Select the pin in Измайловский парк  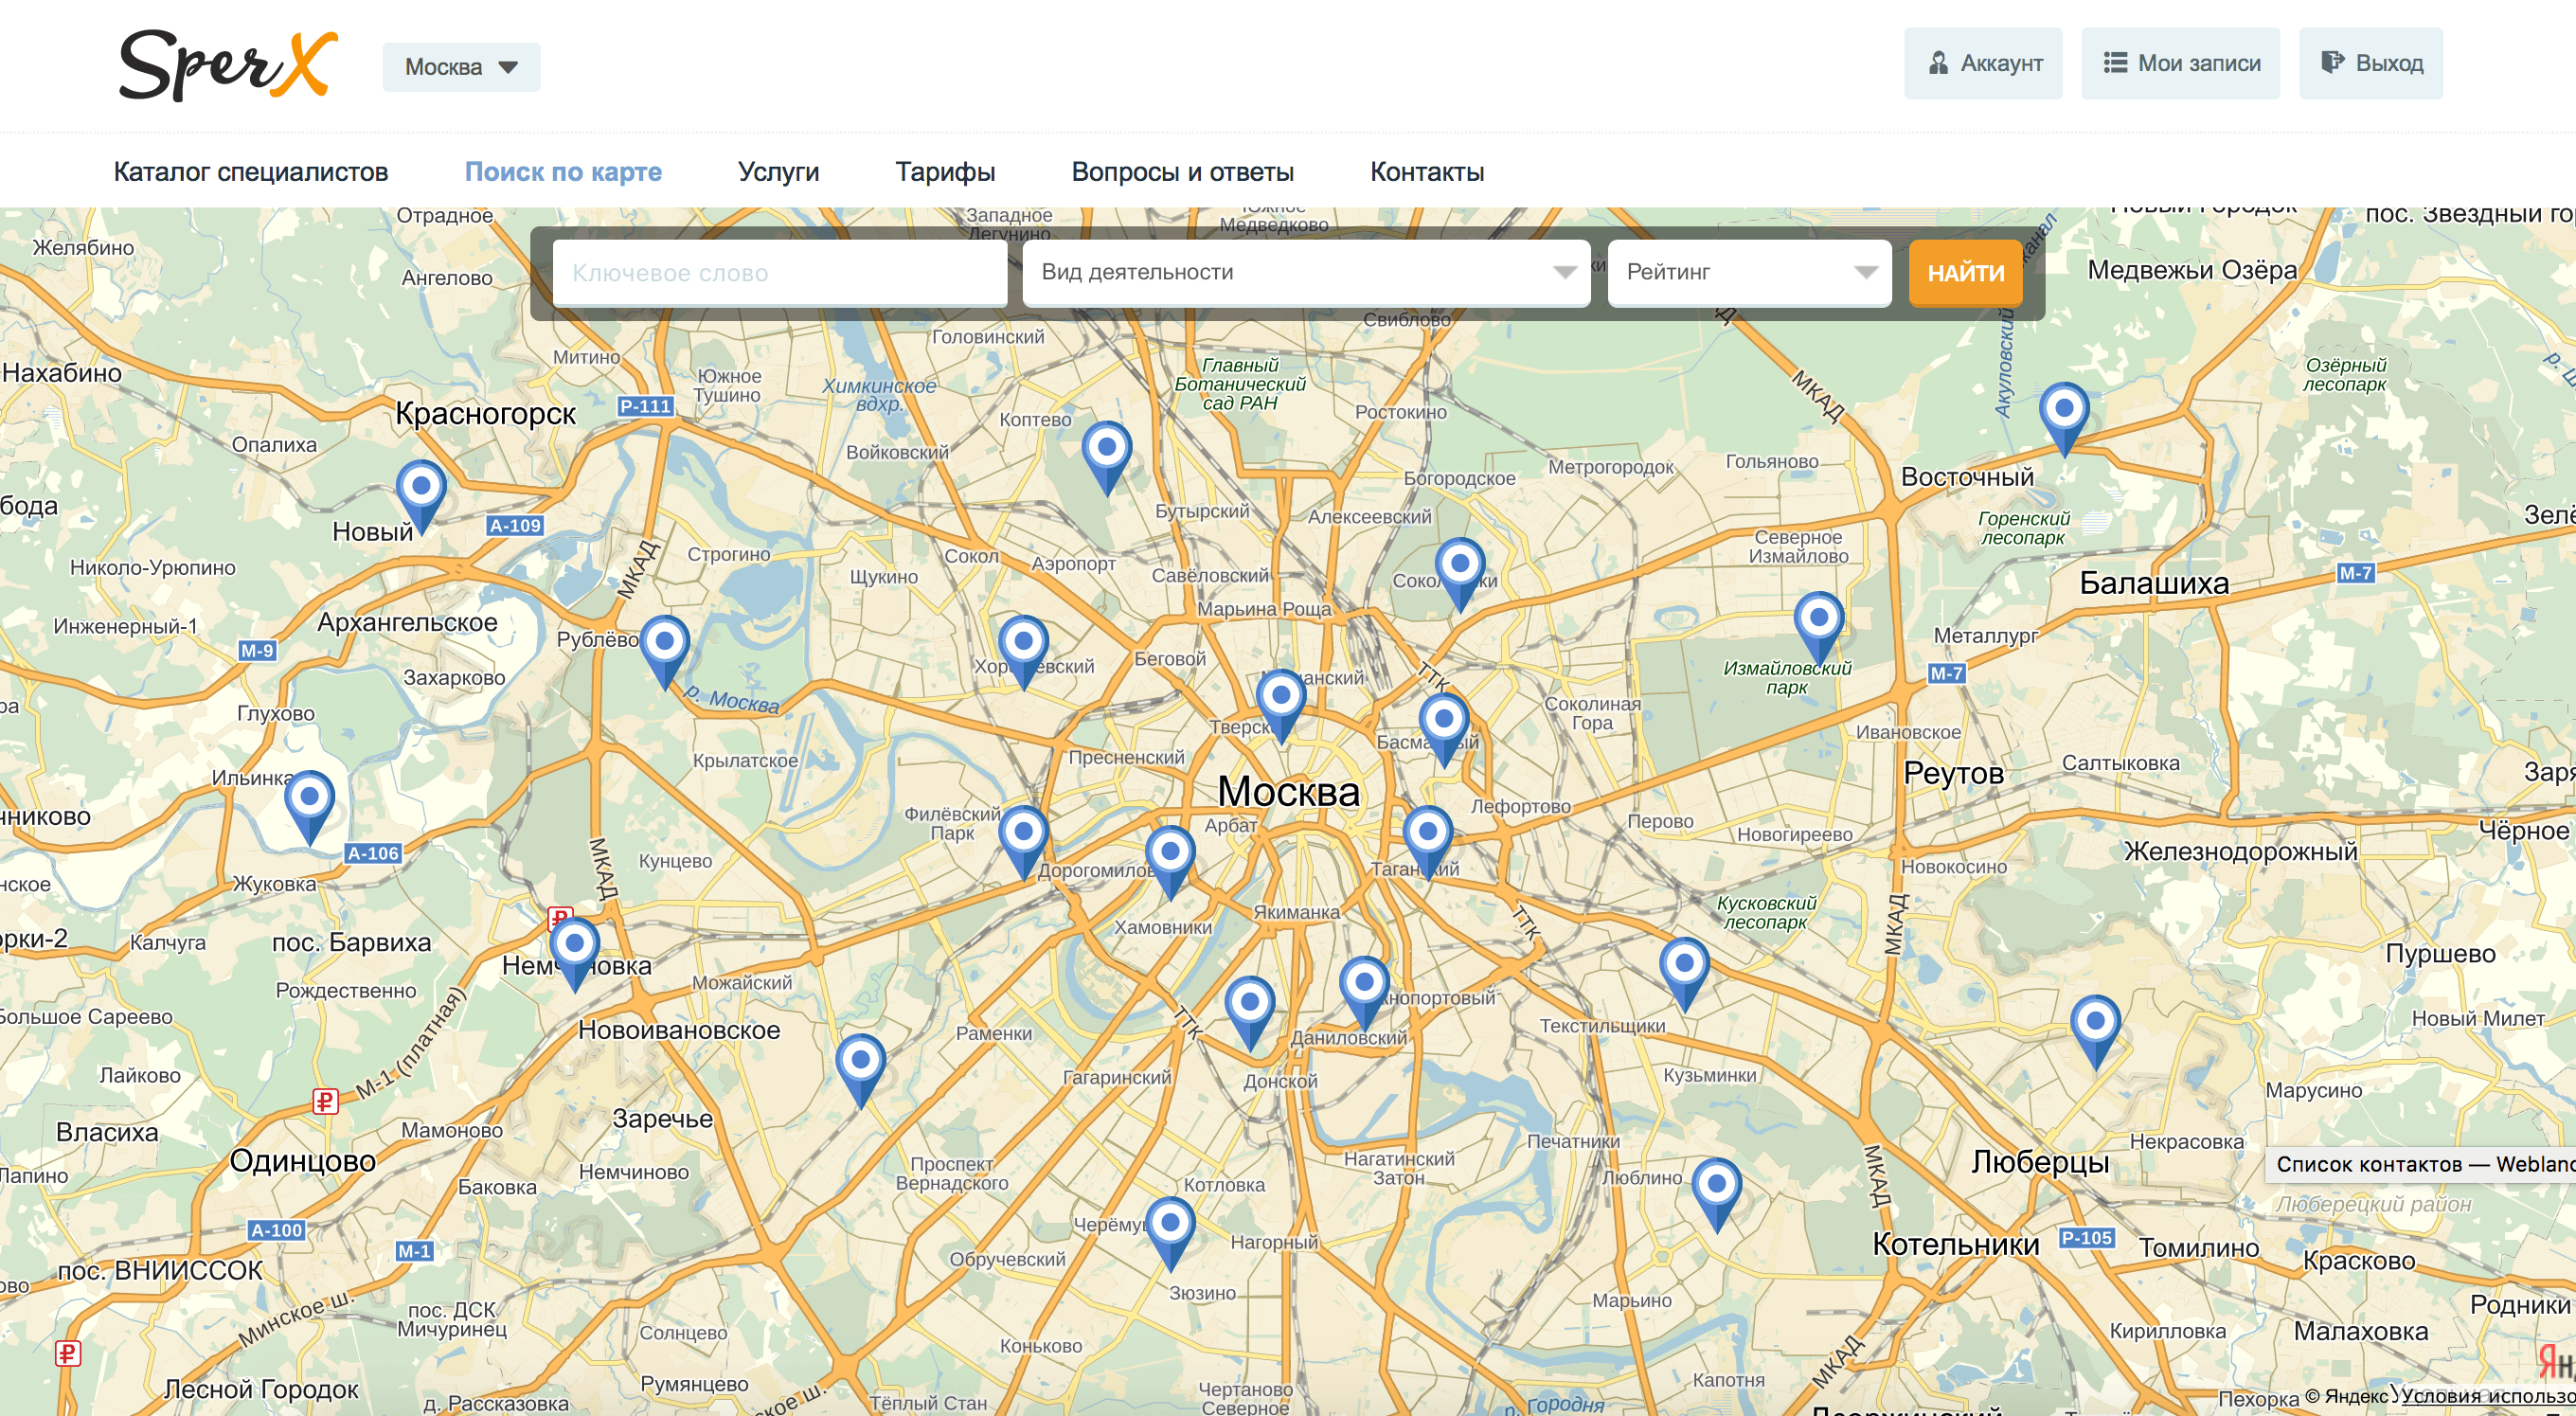pyautogui.click(x=1819, y=627)
